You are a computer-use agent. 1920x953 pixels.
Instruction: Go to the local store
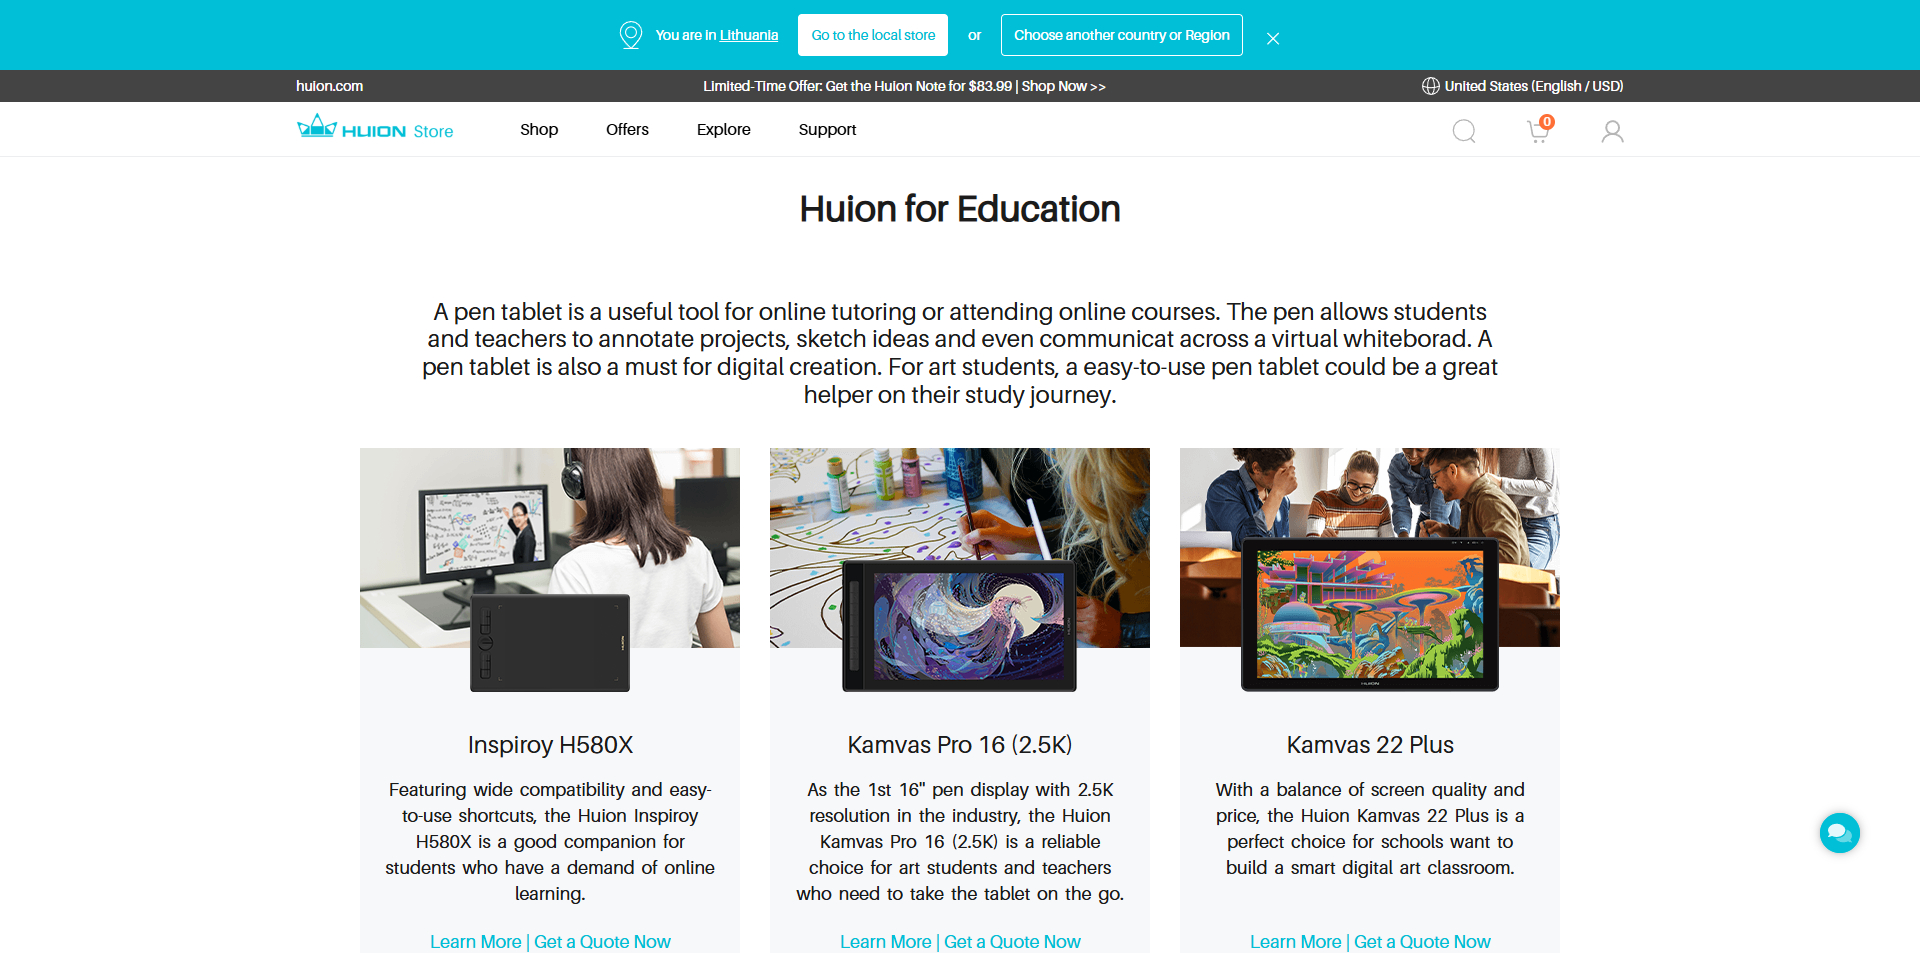[873, 35]
